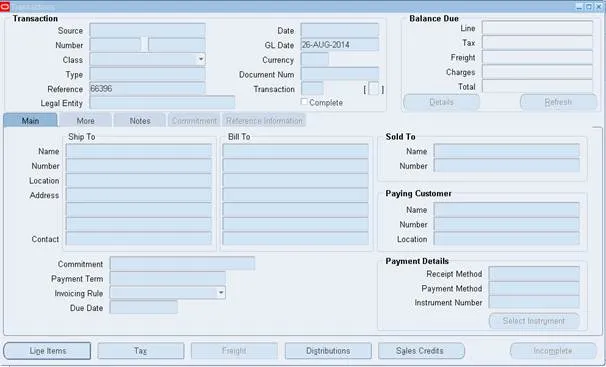The height and width of the screenshot is (367, 606).
Task: Open the Notes tab
Action: point(140,121)
